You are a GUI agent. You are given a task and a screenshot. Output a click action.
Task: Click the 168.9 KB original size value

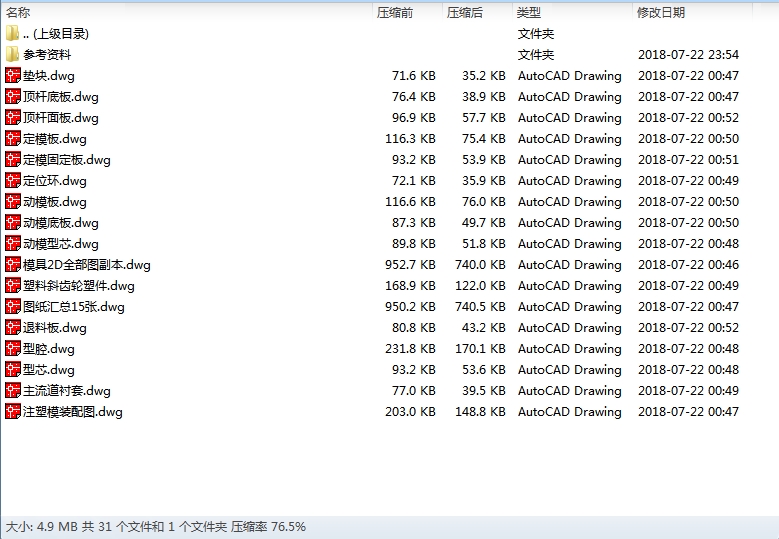(410, 286)
